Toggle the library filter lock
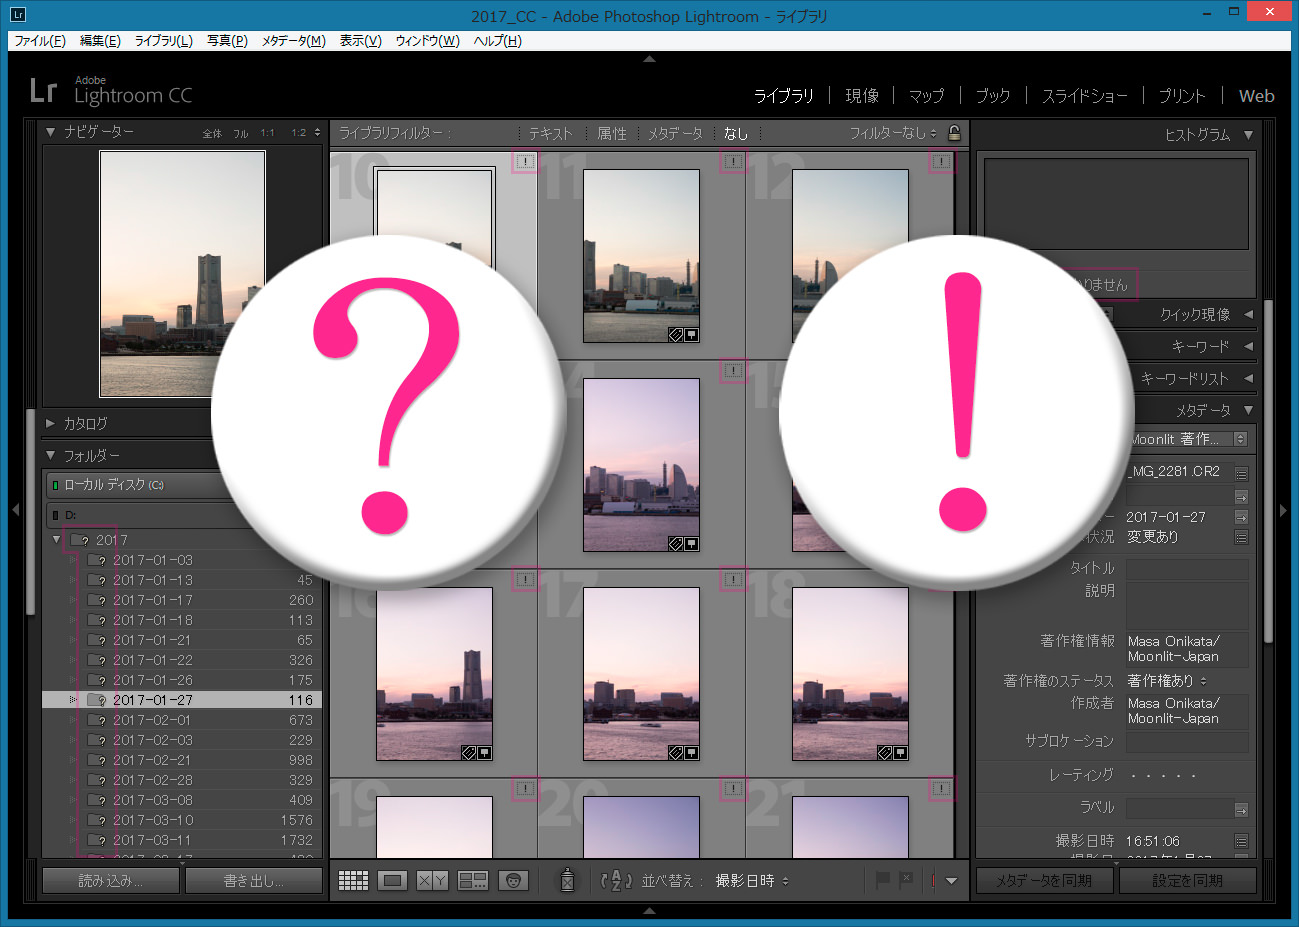 coord(954,133)
